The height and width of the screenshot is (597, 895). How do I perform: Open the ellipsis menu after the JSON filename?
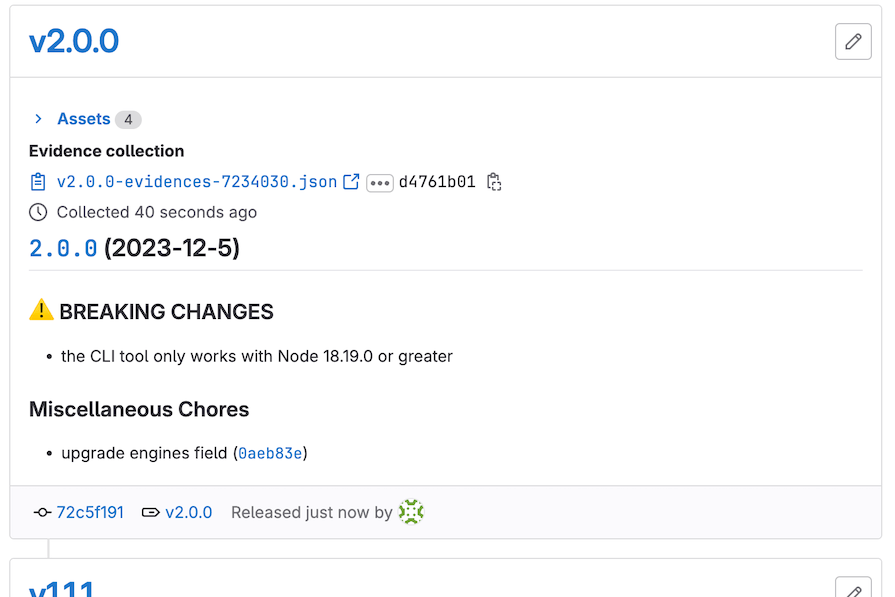[380, 182]
